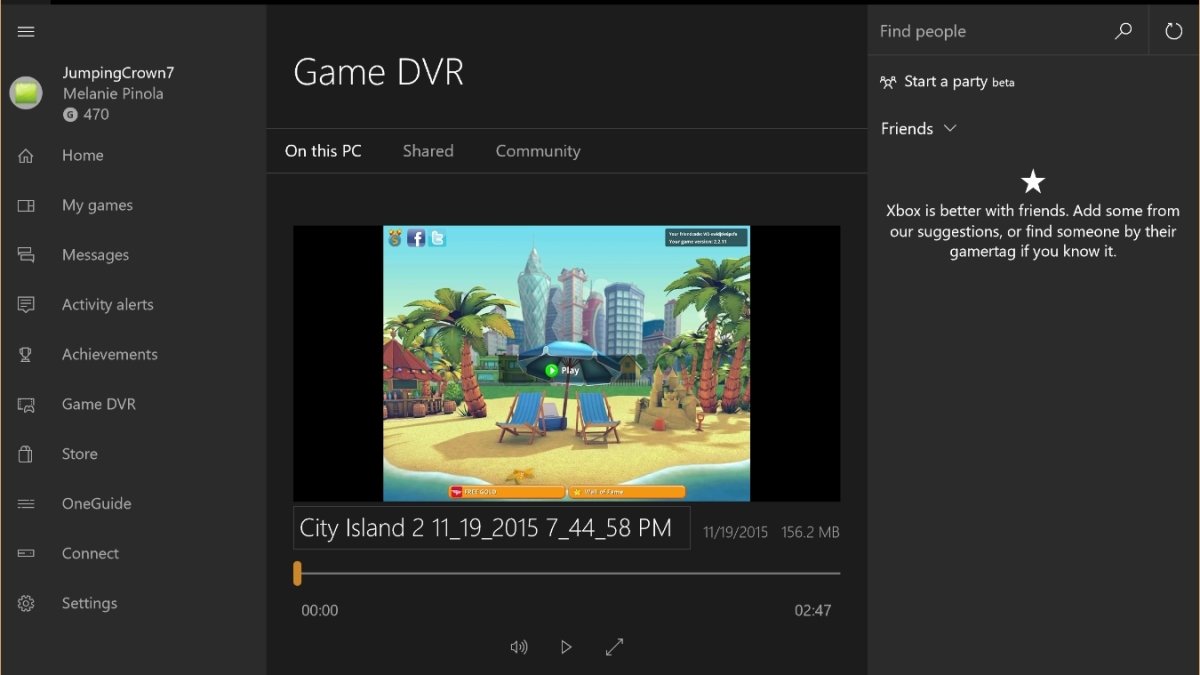Open the Store bag icon
The image size is (1200, 675).
(26, 454)
